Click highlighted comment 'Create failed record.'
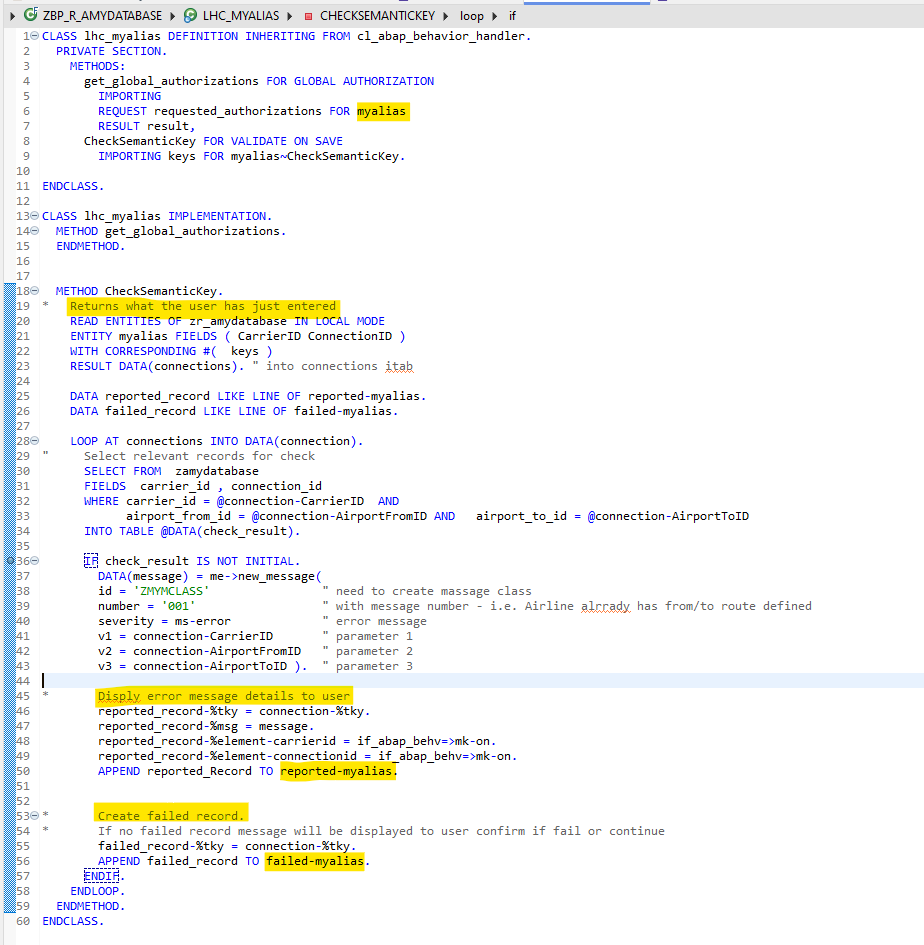This screenshot has height=945, width=924. pyautogui.click(x=171, y=816)
